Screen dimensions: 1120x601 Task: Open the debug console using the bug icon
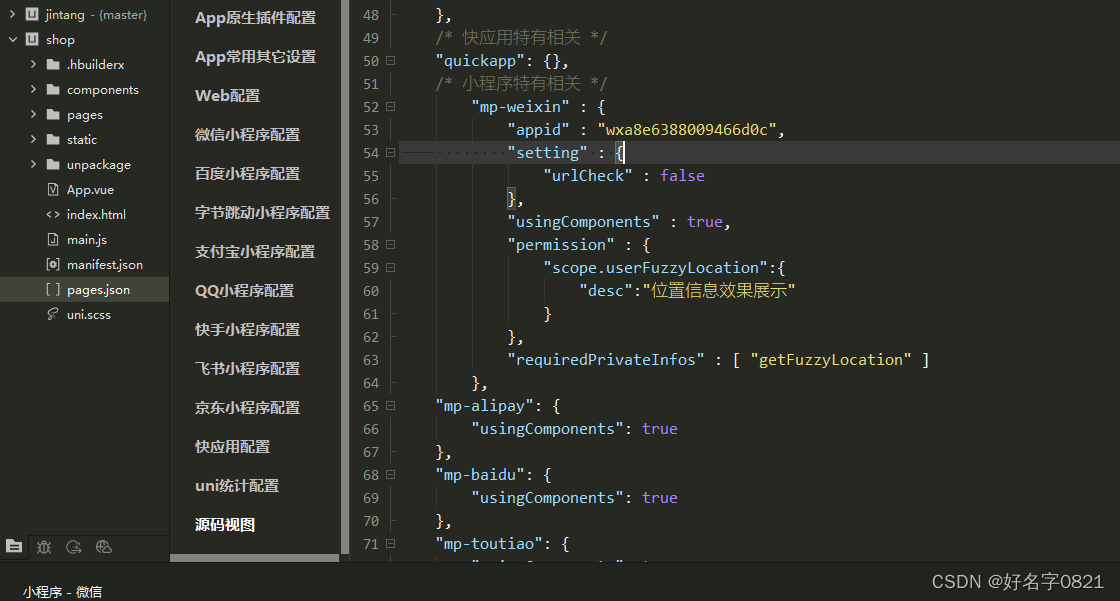pos(44,547)
